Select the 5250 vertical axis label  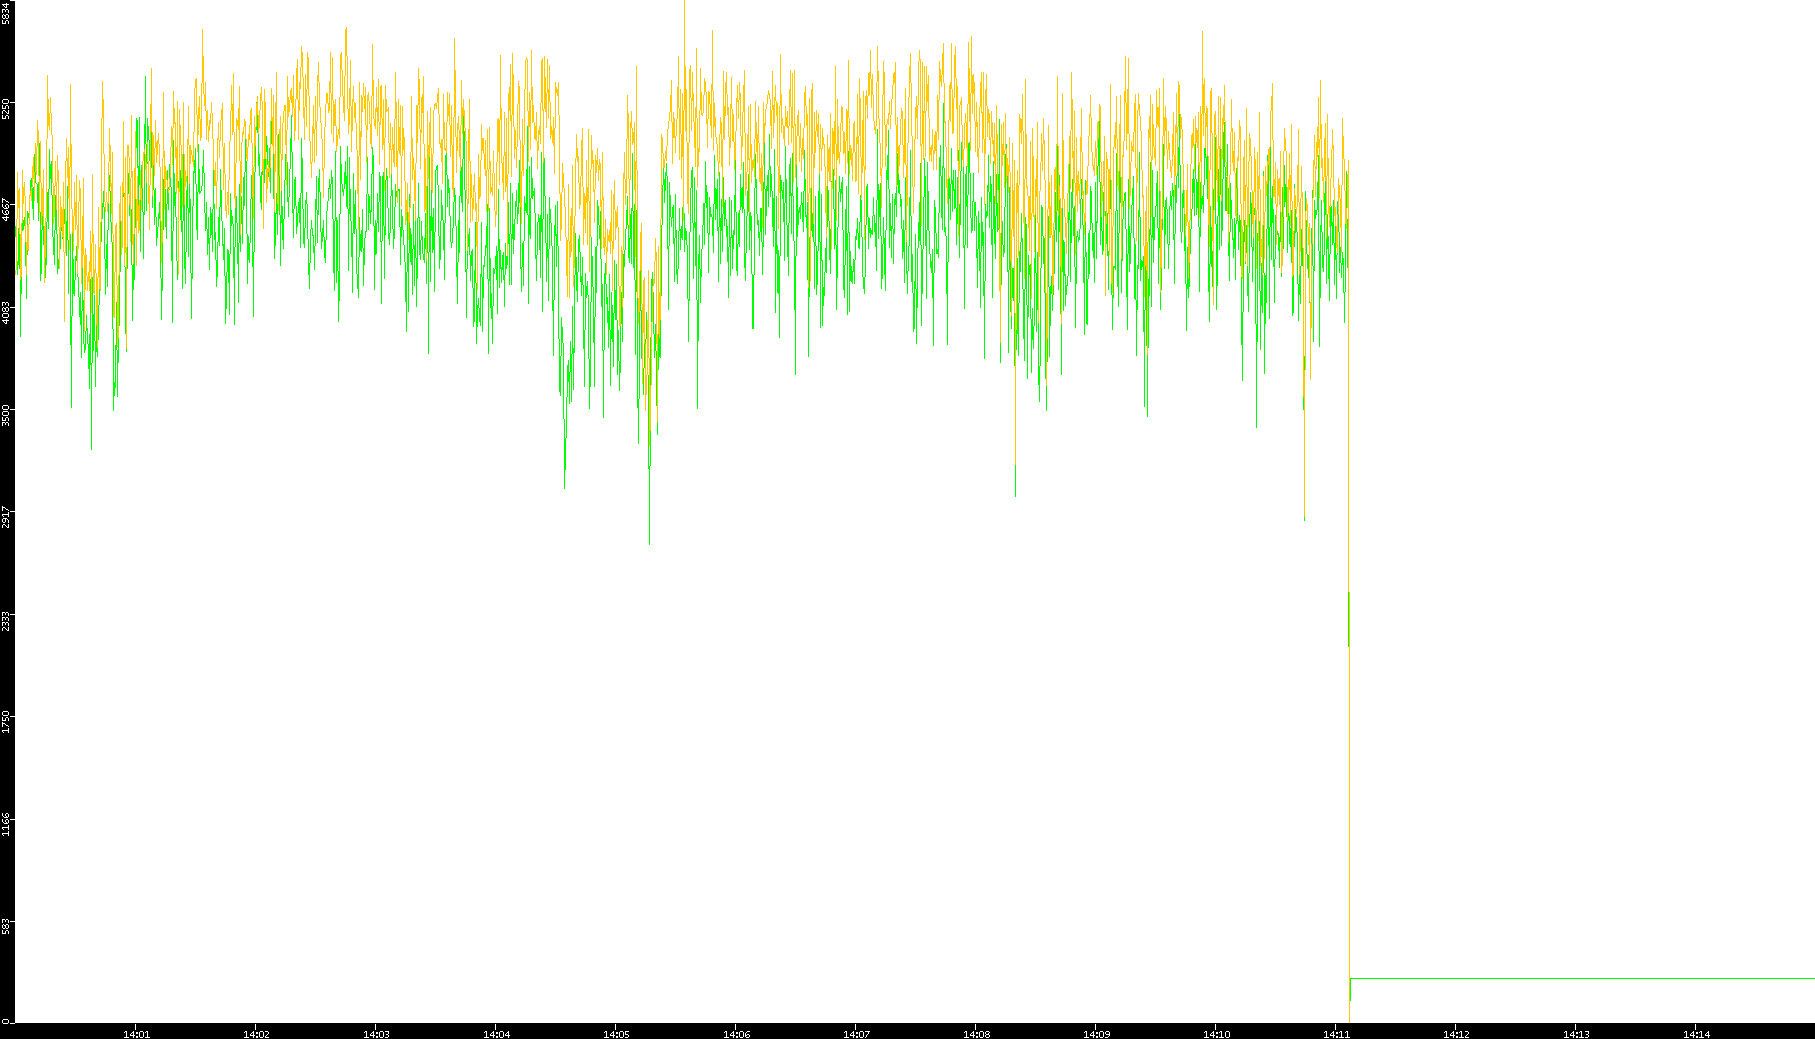[6, 108]
